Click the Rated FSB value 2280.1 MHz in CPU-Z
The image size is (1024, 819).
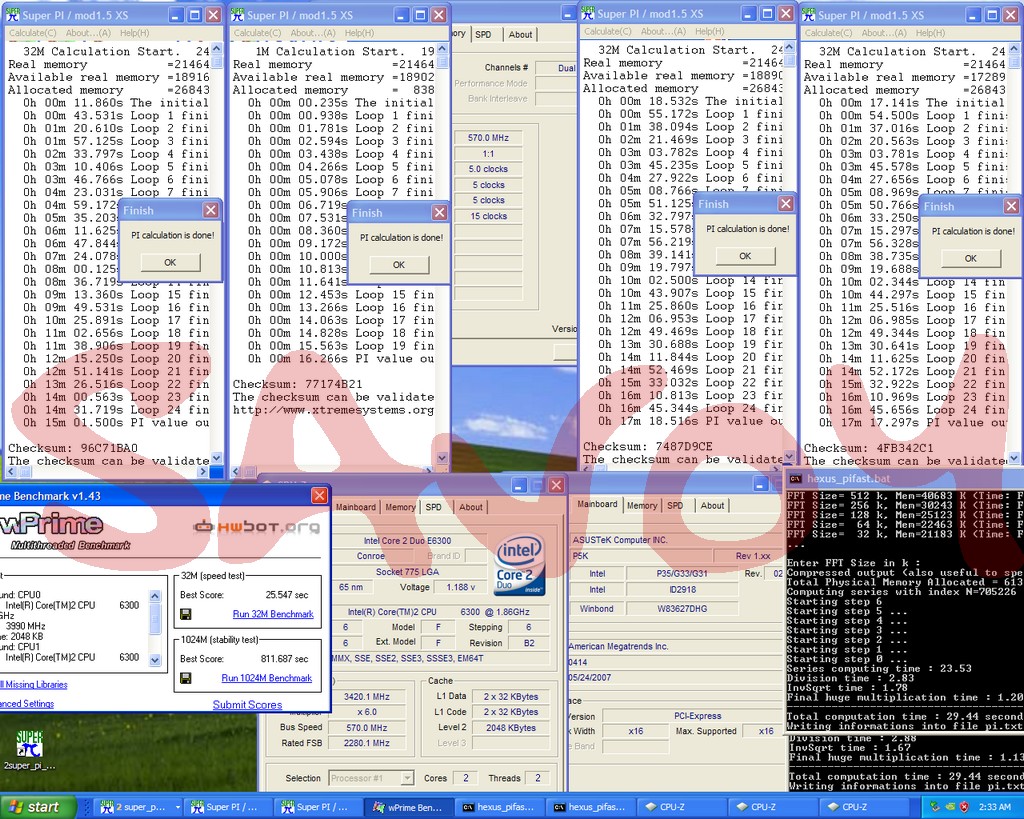367,743
